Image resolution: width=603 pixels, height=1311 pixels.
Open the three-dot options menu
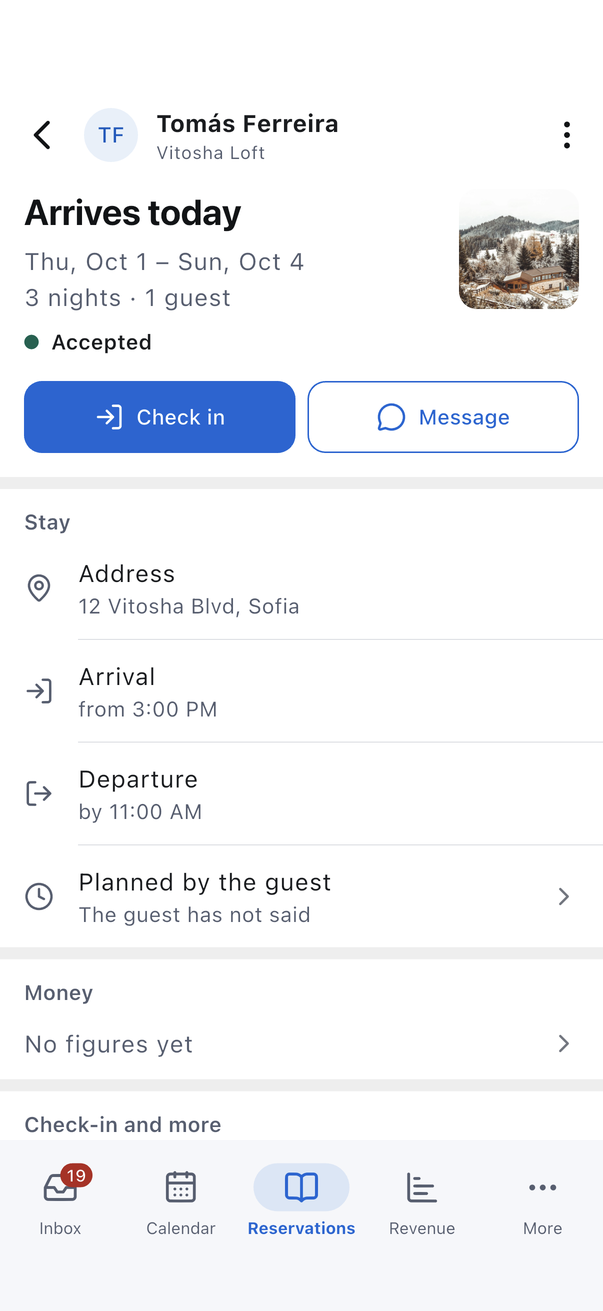[x=567, y=135]
